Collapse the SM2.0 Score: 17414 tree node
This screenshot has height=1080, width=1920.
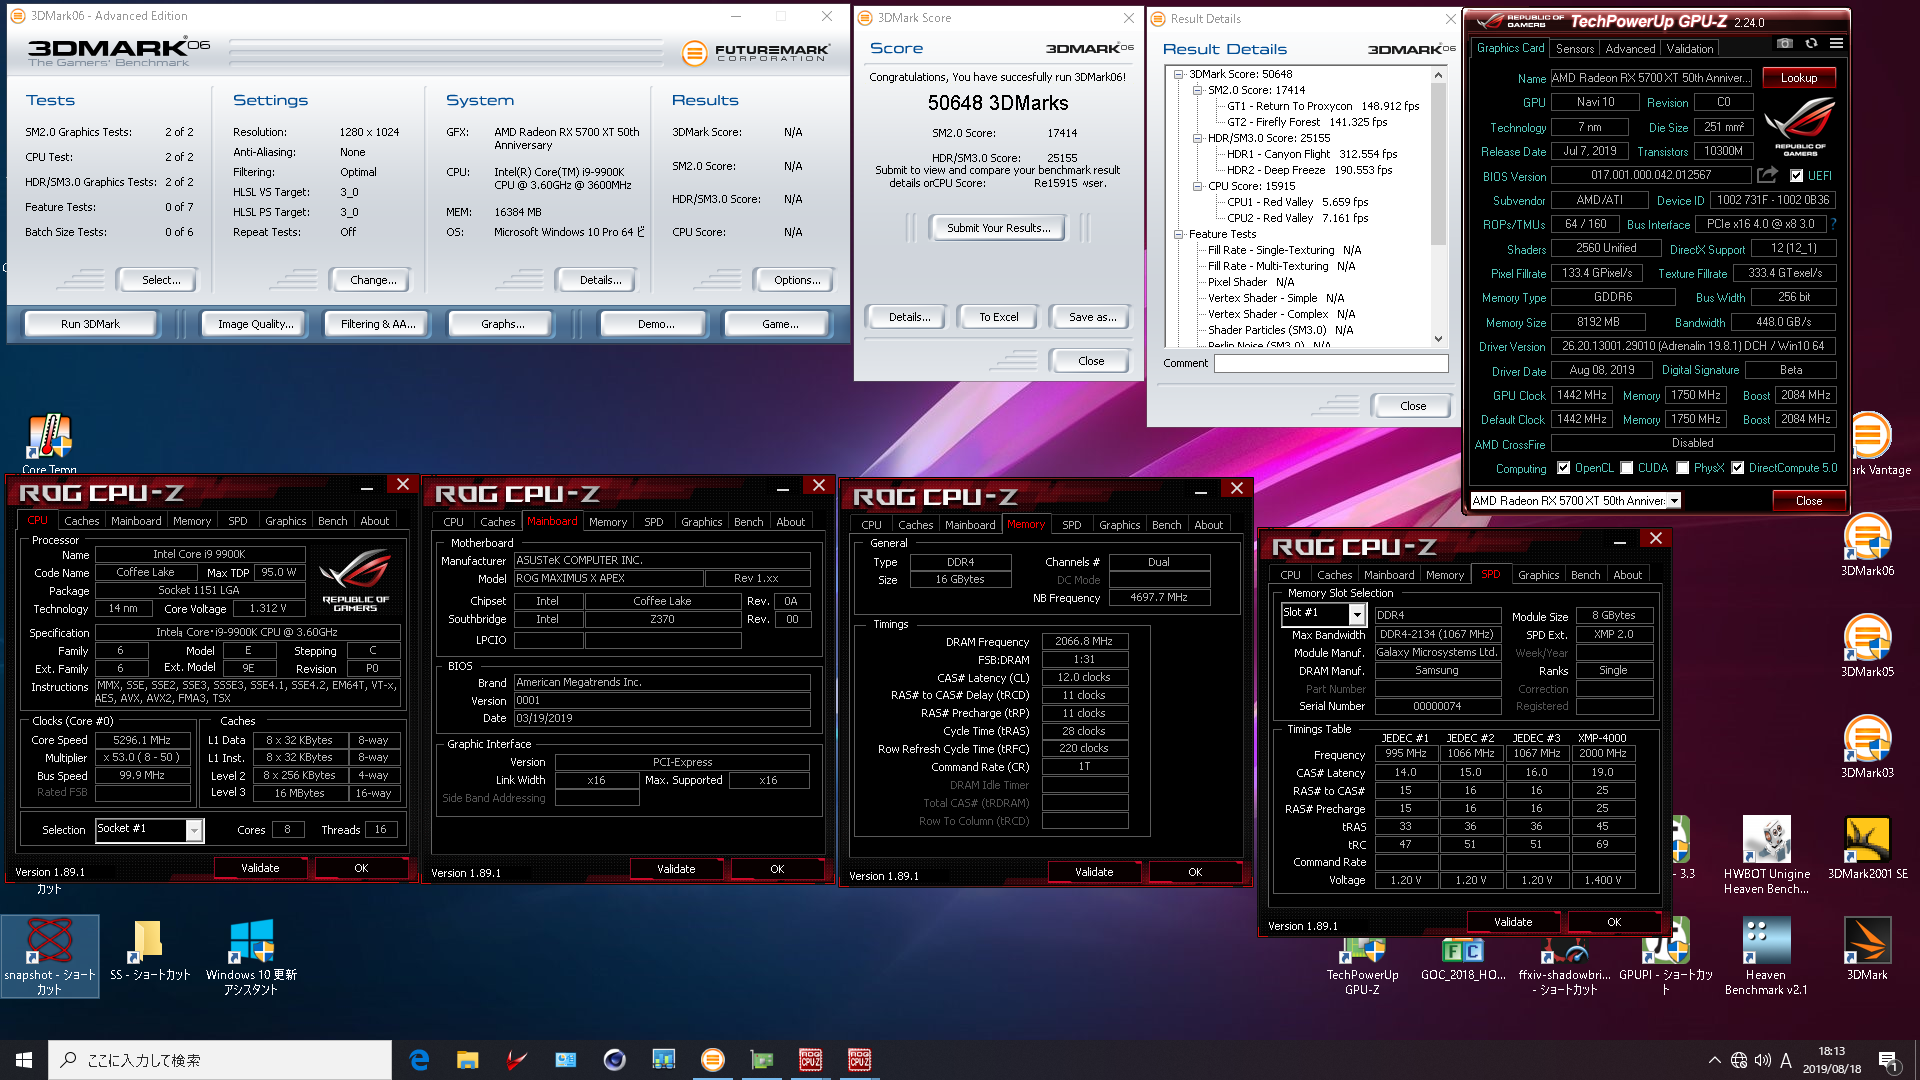pyautogui.click(x=1197, y=90)
